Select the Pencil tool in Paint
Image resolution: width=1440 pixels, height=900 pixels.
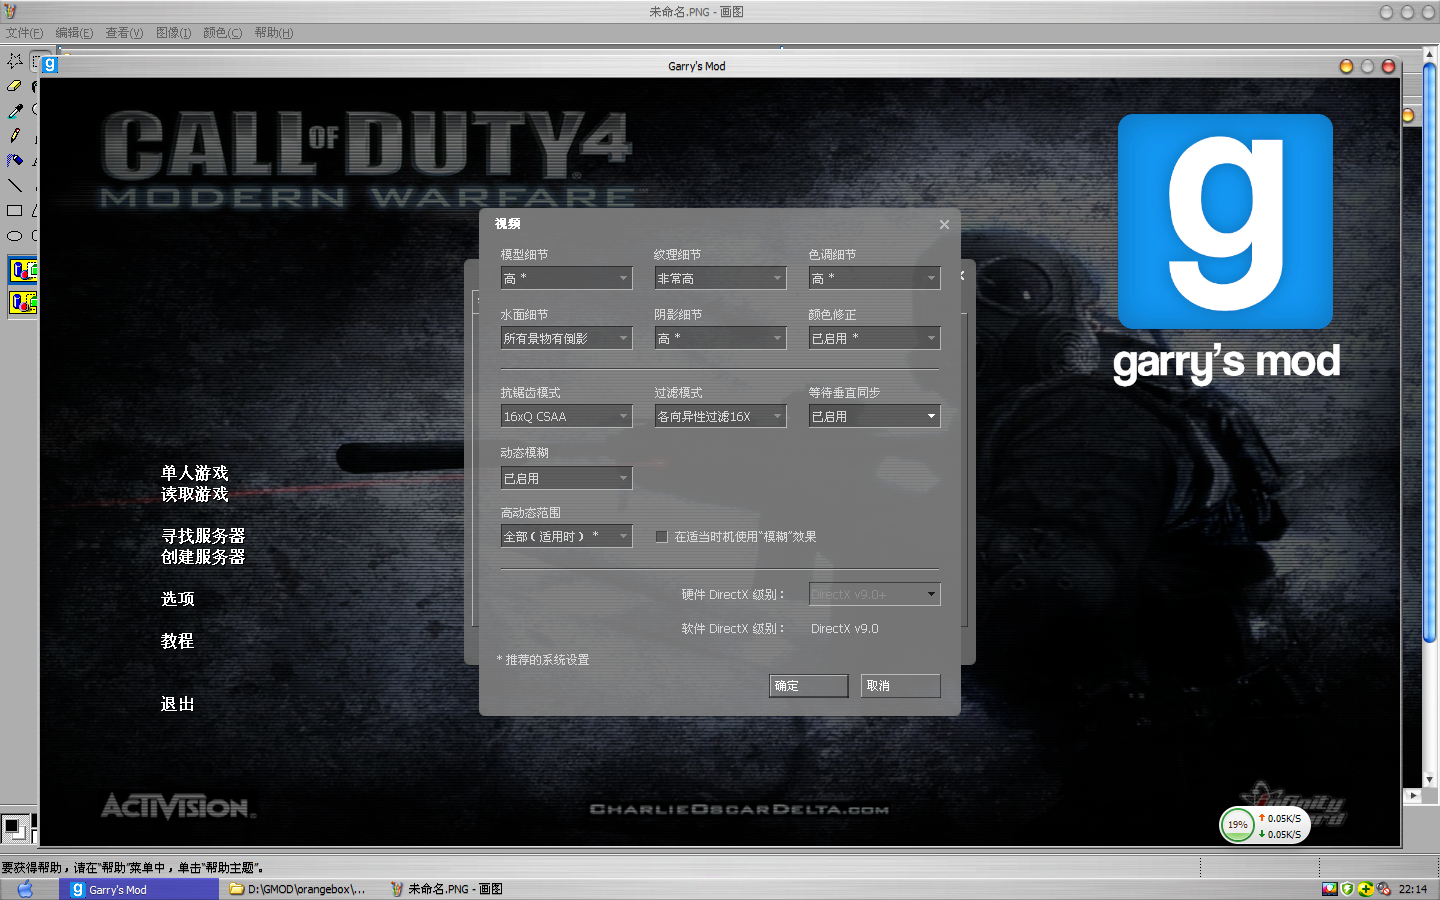pyautogui.click(x=15, y=135)
